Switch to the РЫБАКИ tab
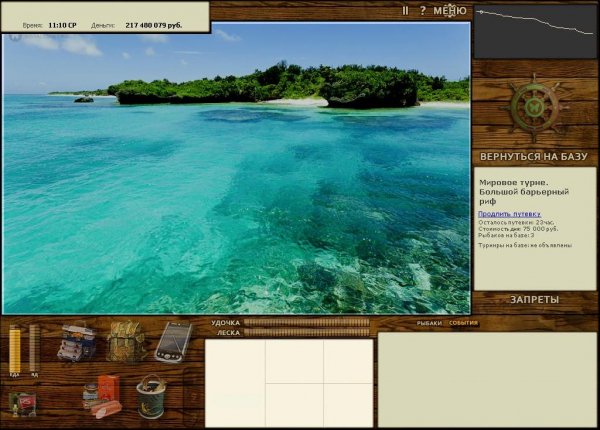Image resolution: width=600 pixels, height=430 pixels. tap(430, 323)
